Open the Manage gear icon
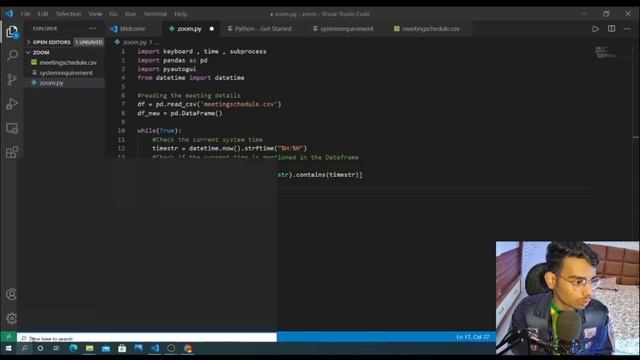The height and width of the screenshot is (360, 640). coord(11,318)
